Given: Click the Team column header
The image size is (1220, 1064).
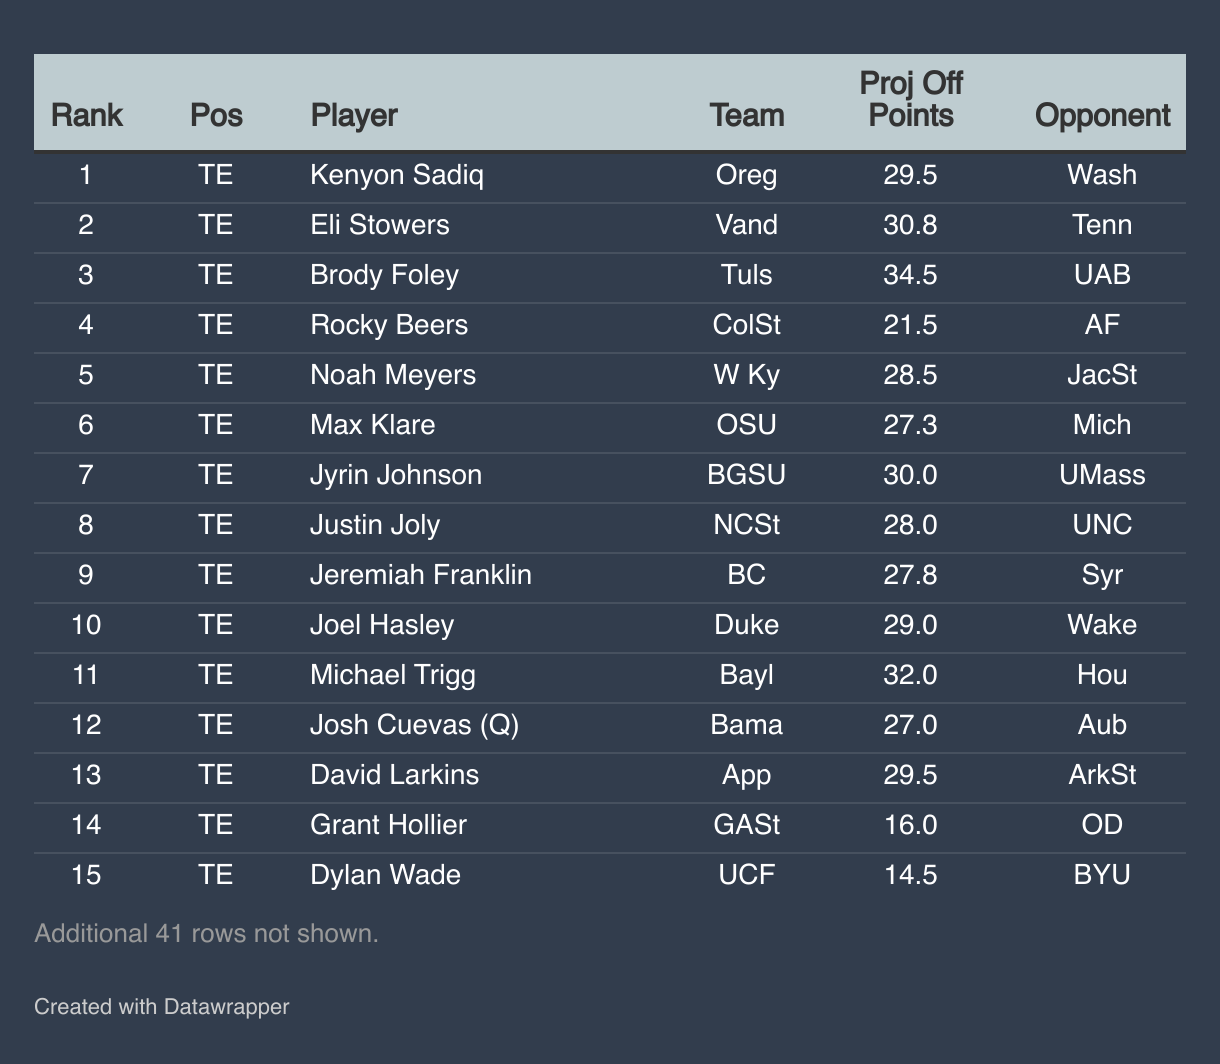Looking at the screenshot, I should click(746, 115).
